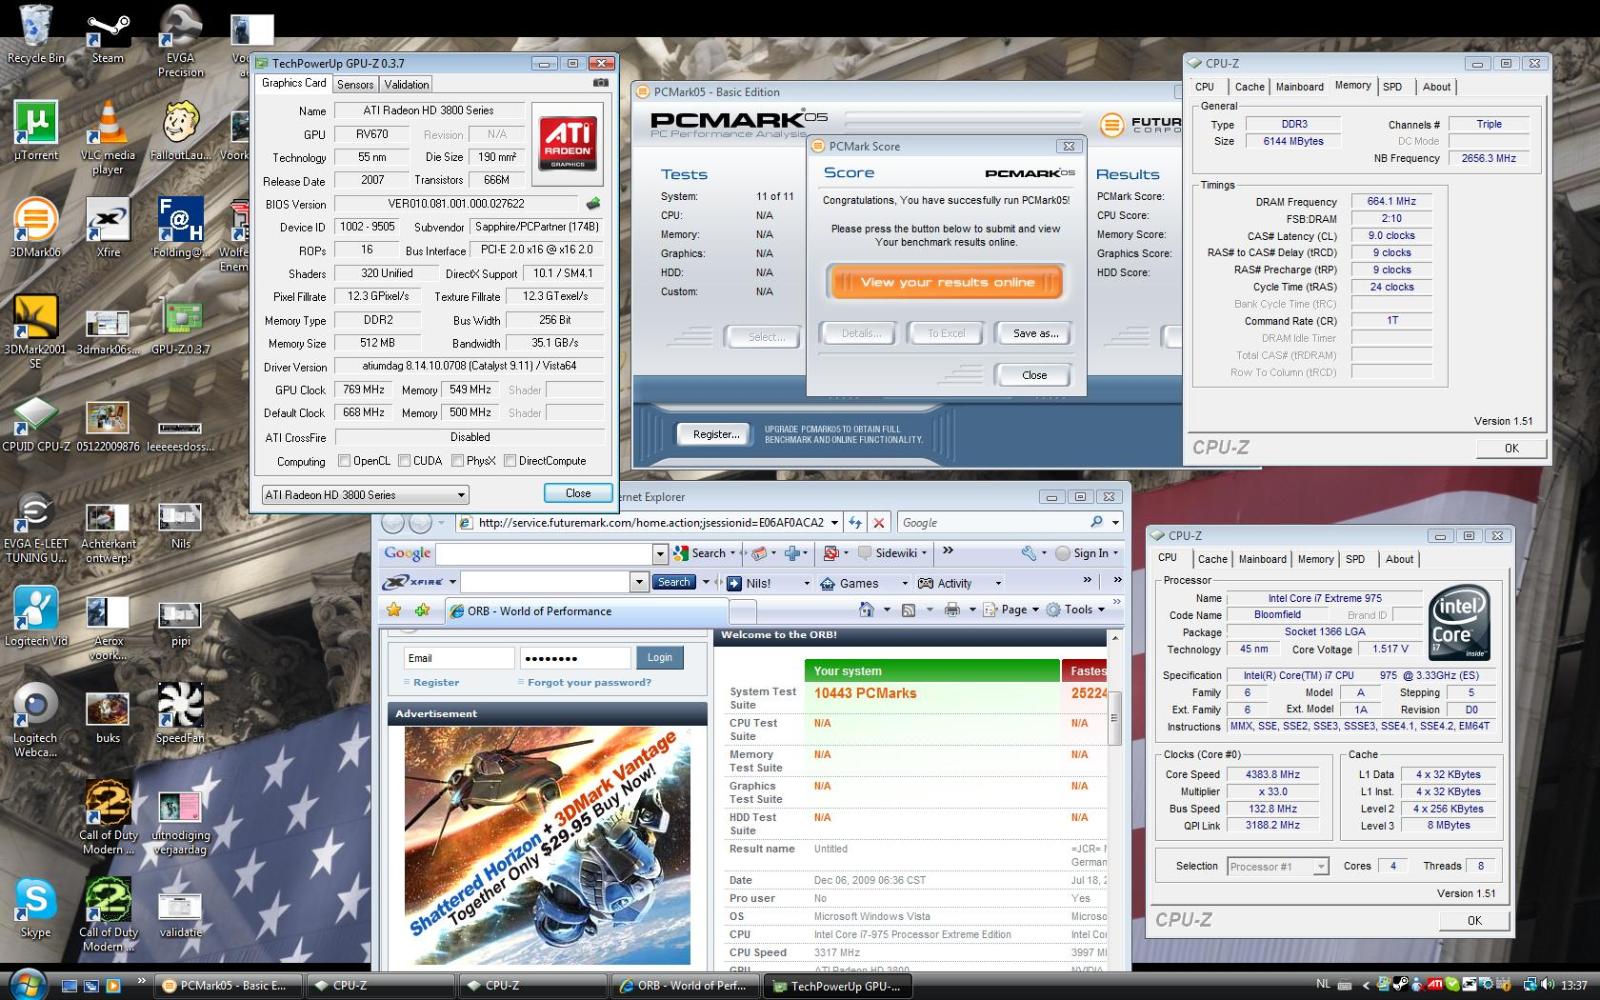The height and width of the screenshot is (1000, 1600).
Task: Click the IE stop loading icon
Action: pyautogui.click(x=878, y=523)
